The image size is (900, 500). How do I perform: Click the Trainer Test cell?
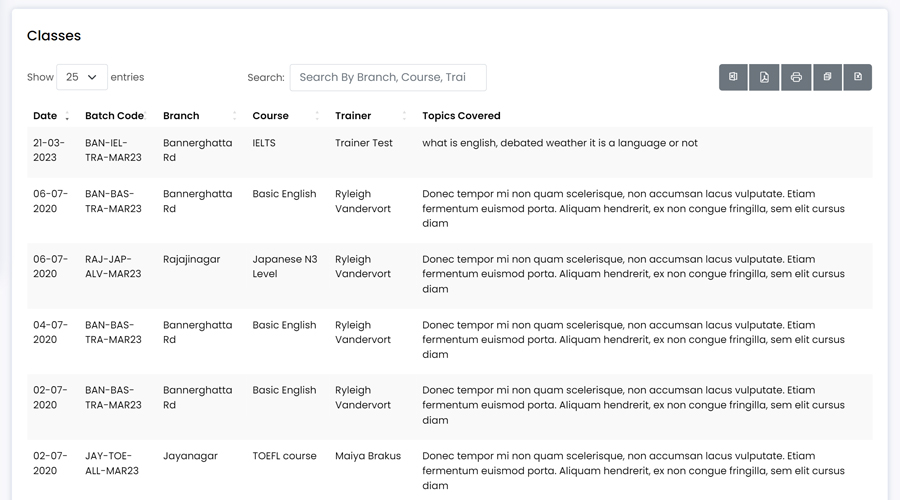[x=364, y=143]
